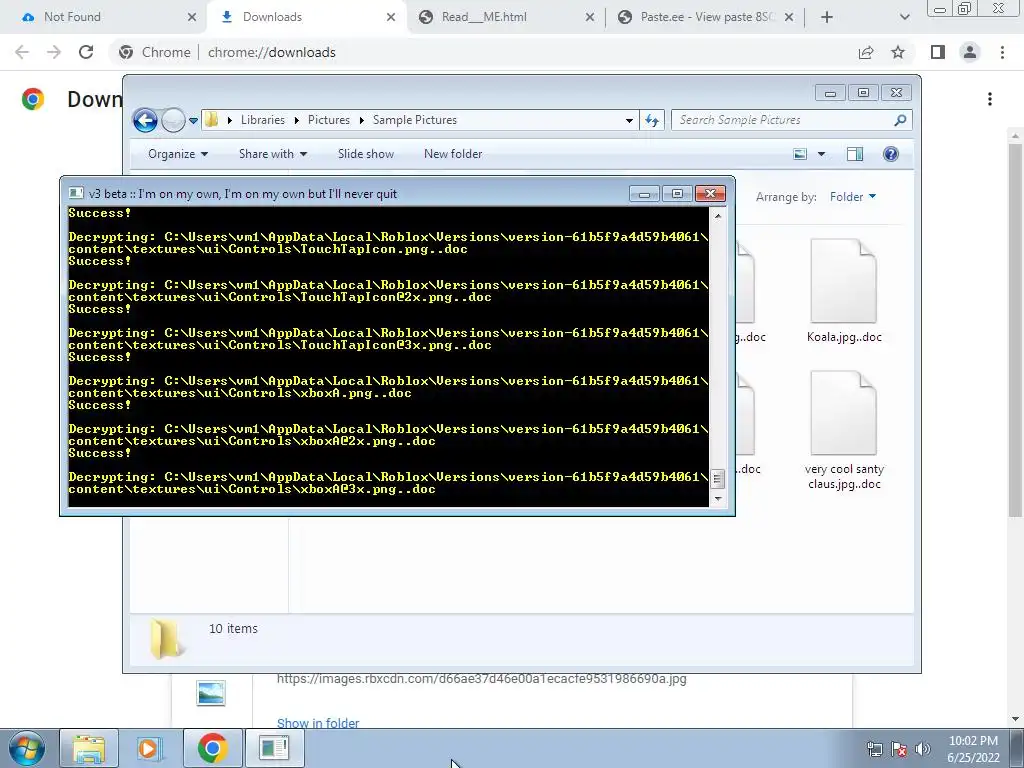The height and width of the screenshot is (768, 1024).
Task: Expand Explorer address bar history dropdown
Action: tap(629, 120)
